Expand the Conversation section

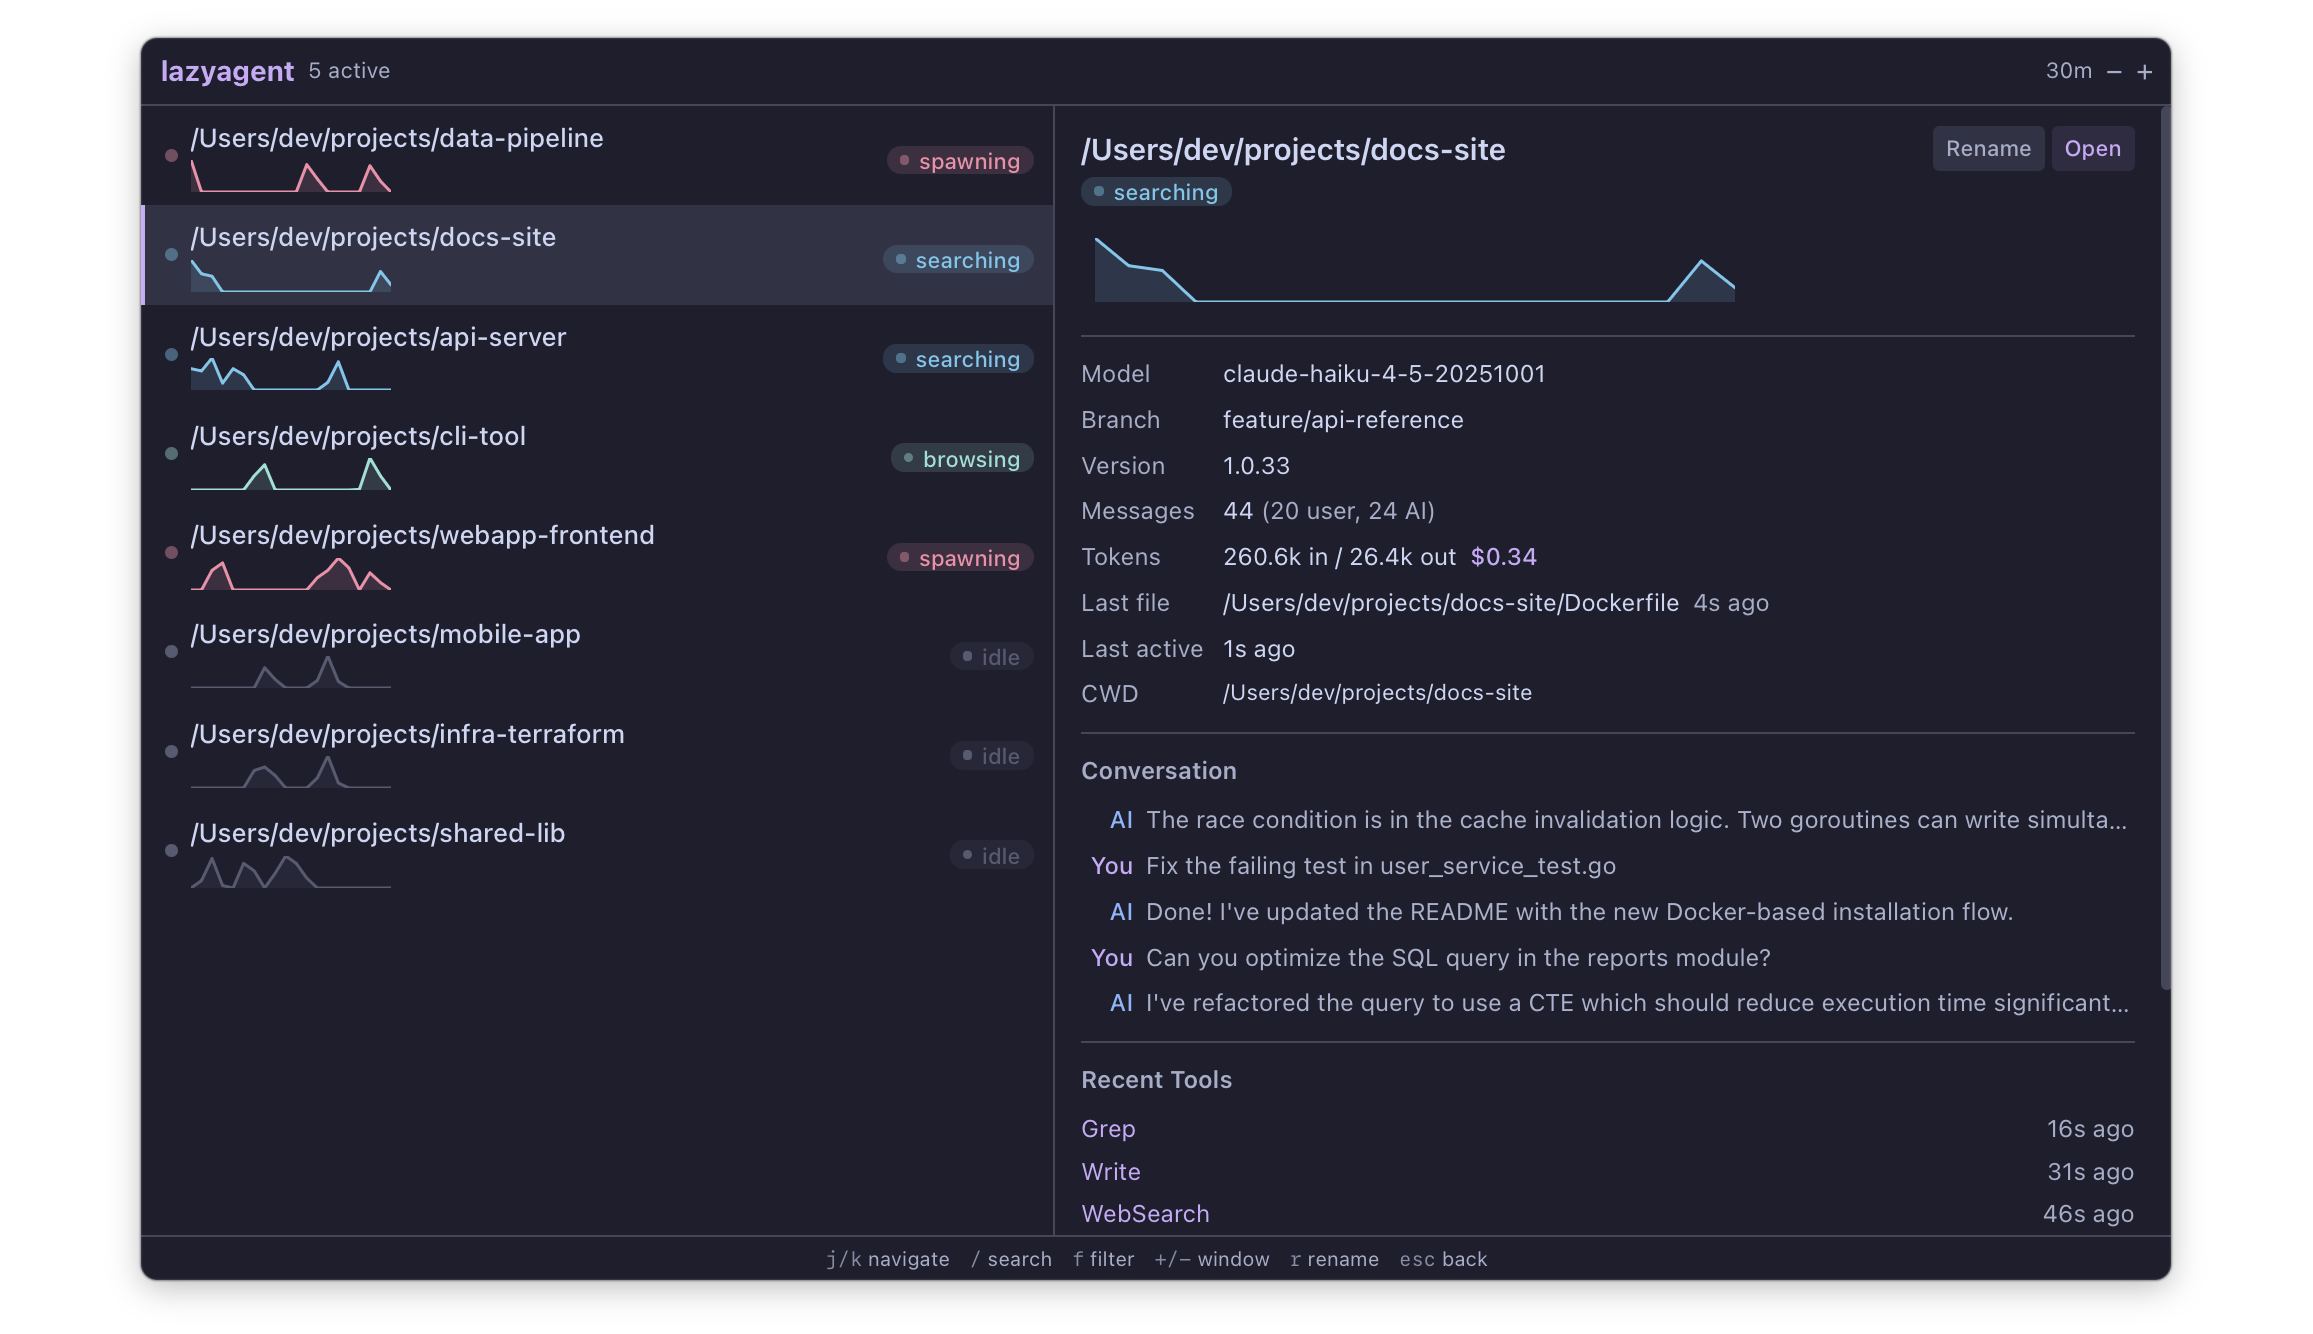(x=1158, y=770)
